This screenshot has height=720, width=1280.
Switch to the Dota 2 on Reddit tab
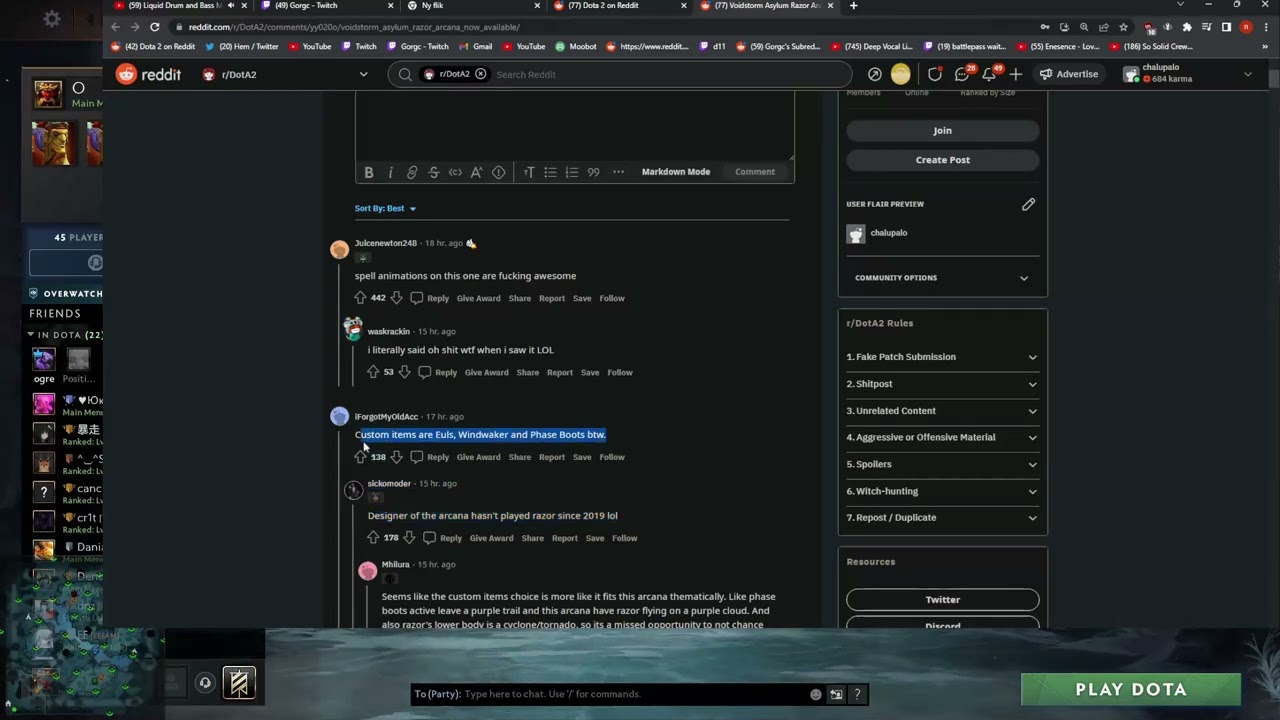click(618, 6)
